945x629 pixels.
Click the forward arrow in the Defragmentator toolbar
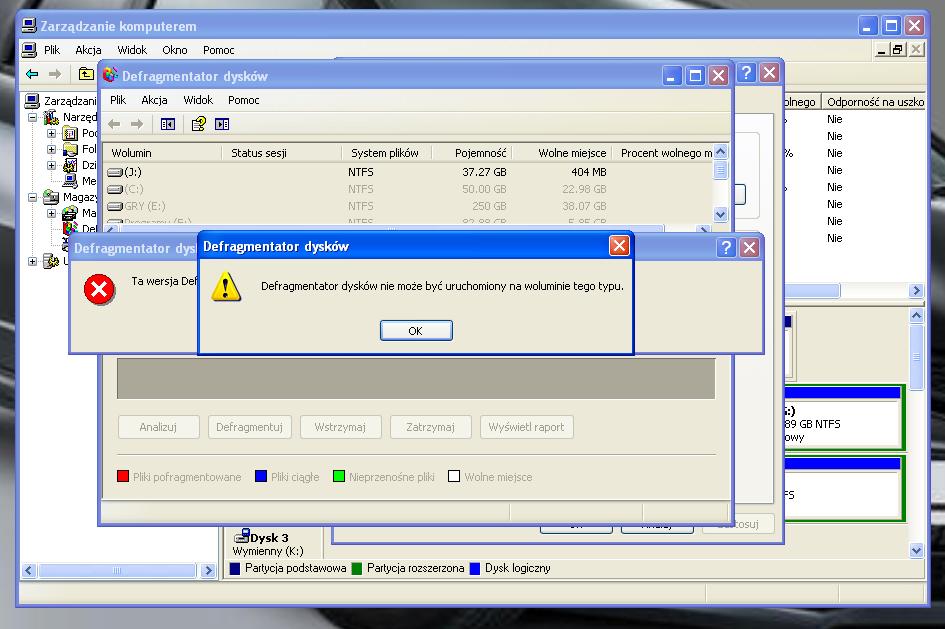pyautogui.click(x=137, y=124)
